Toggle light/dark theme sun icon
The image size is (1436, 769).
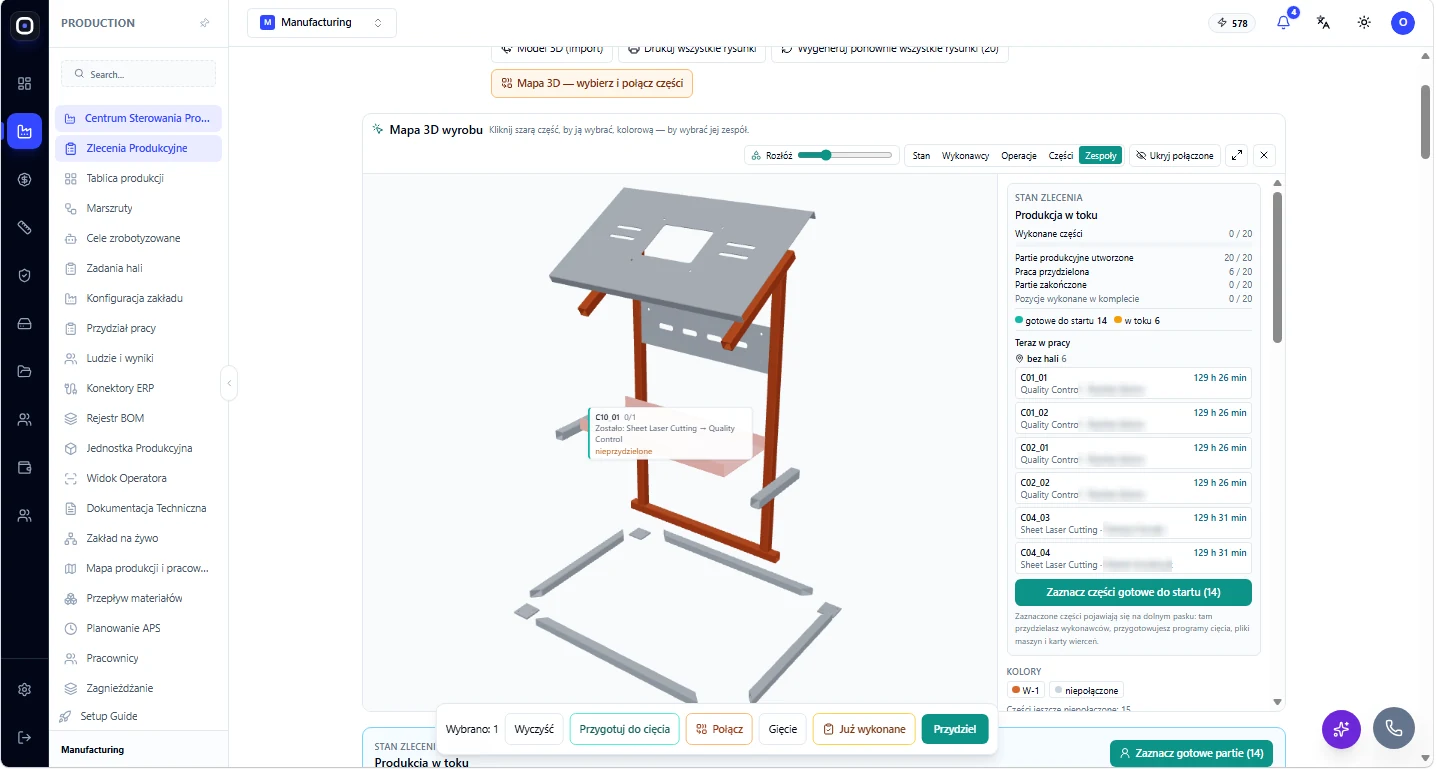[x=1364, y=23]
